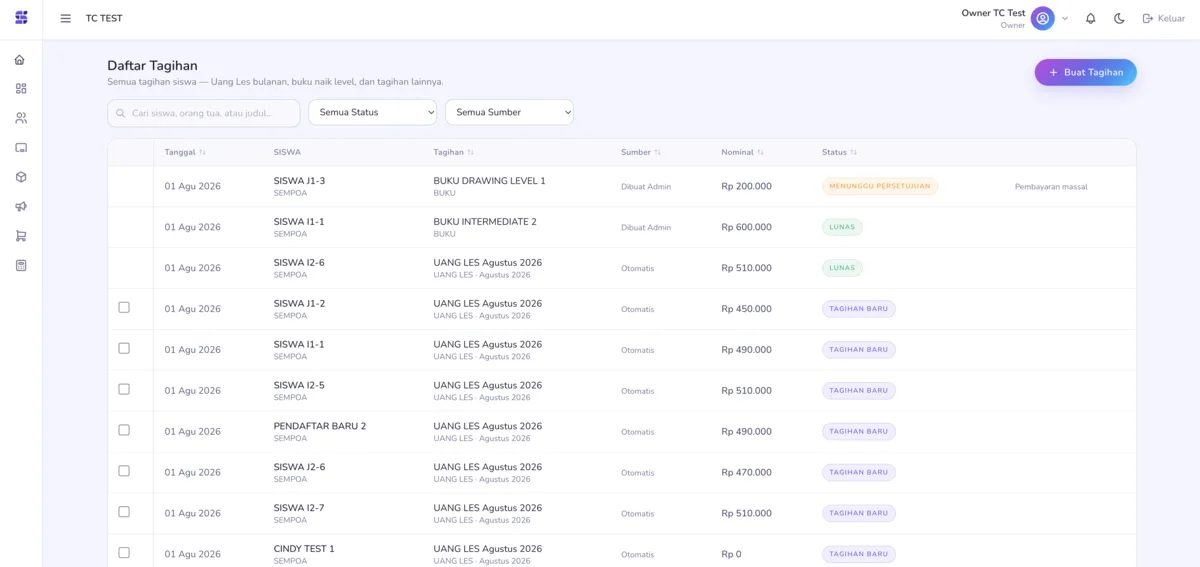This screenshot has height=567, width=1200.
Task: Click the BUKU INTERMEDIATE 2 bill title
Action: pyautogui.click(x=485, y=222)
